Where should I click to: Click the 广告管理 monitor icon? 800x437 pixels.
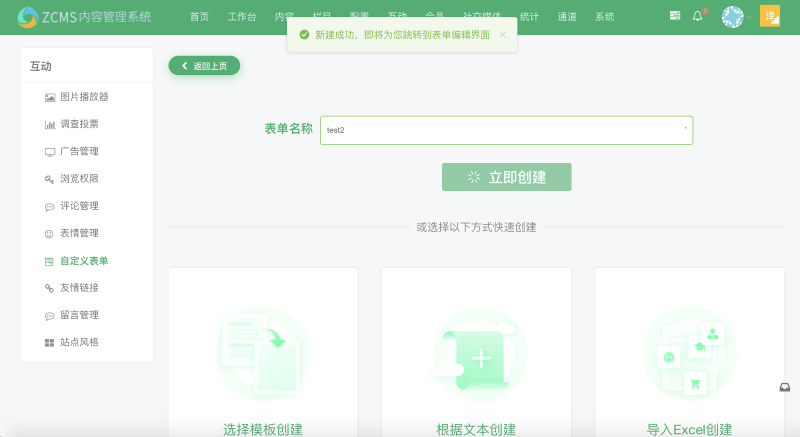coord(49,152)
